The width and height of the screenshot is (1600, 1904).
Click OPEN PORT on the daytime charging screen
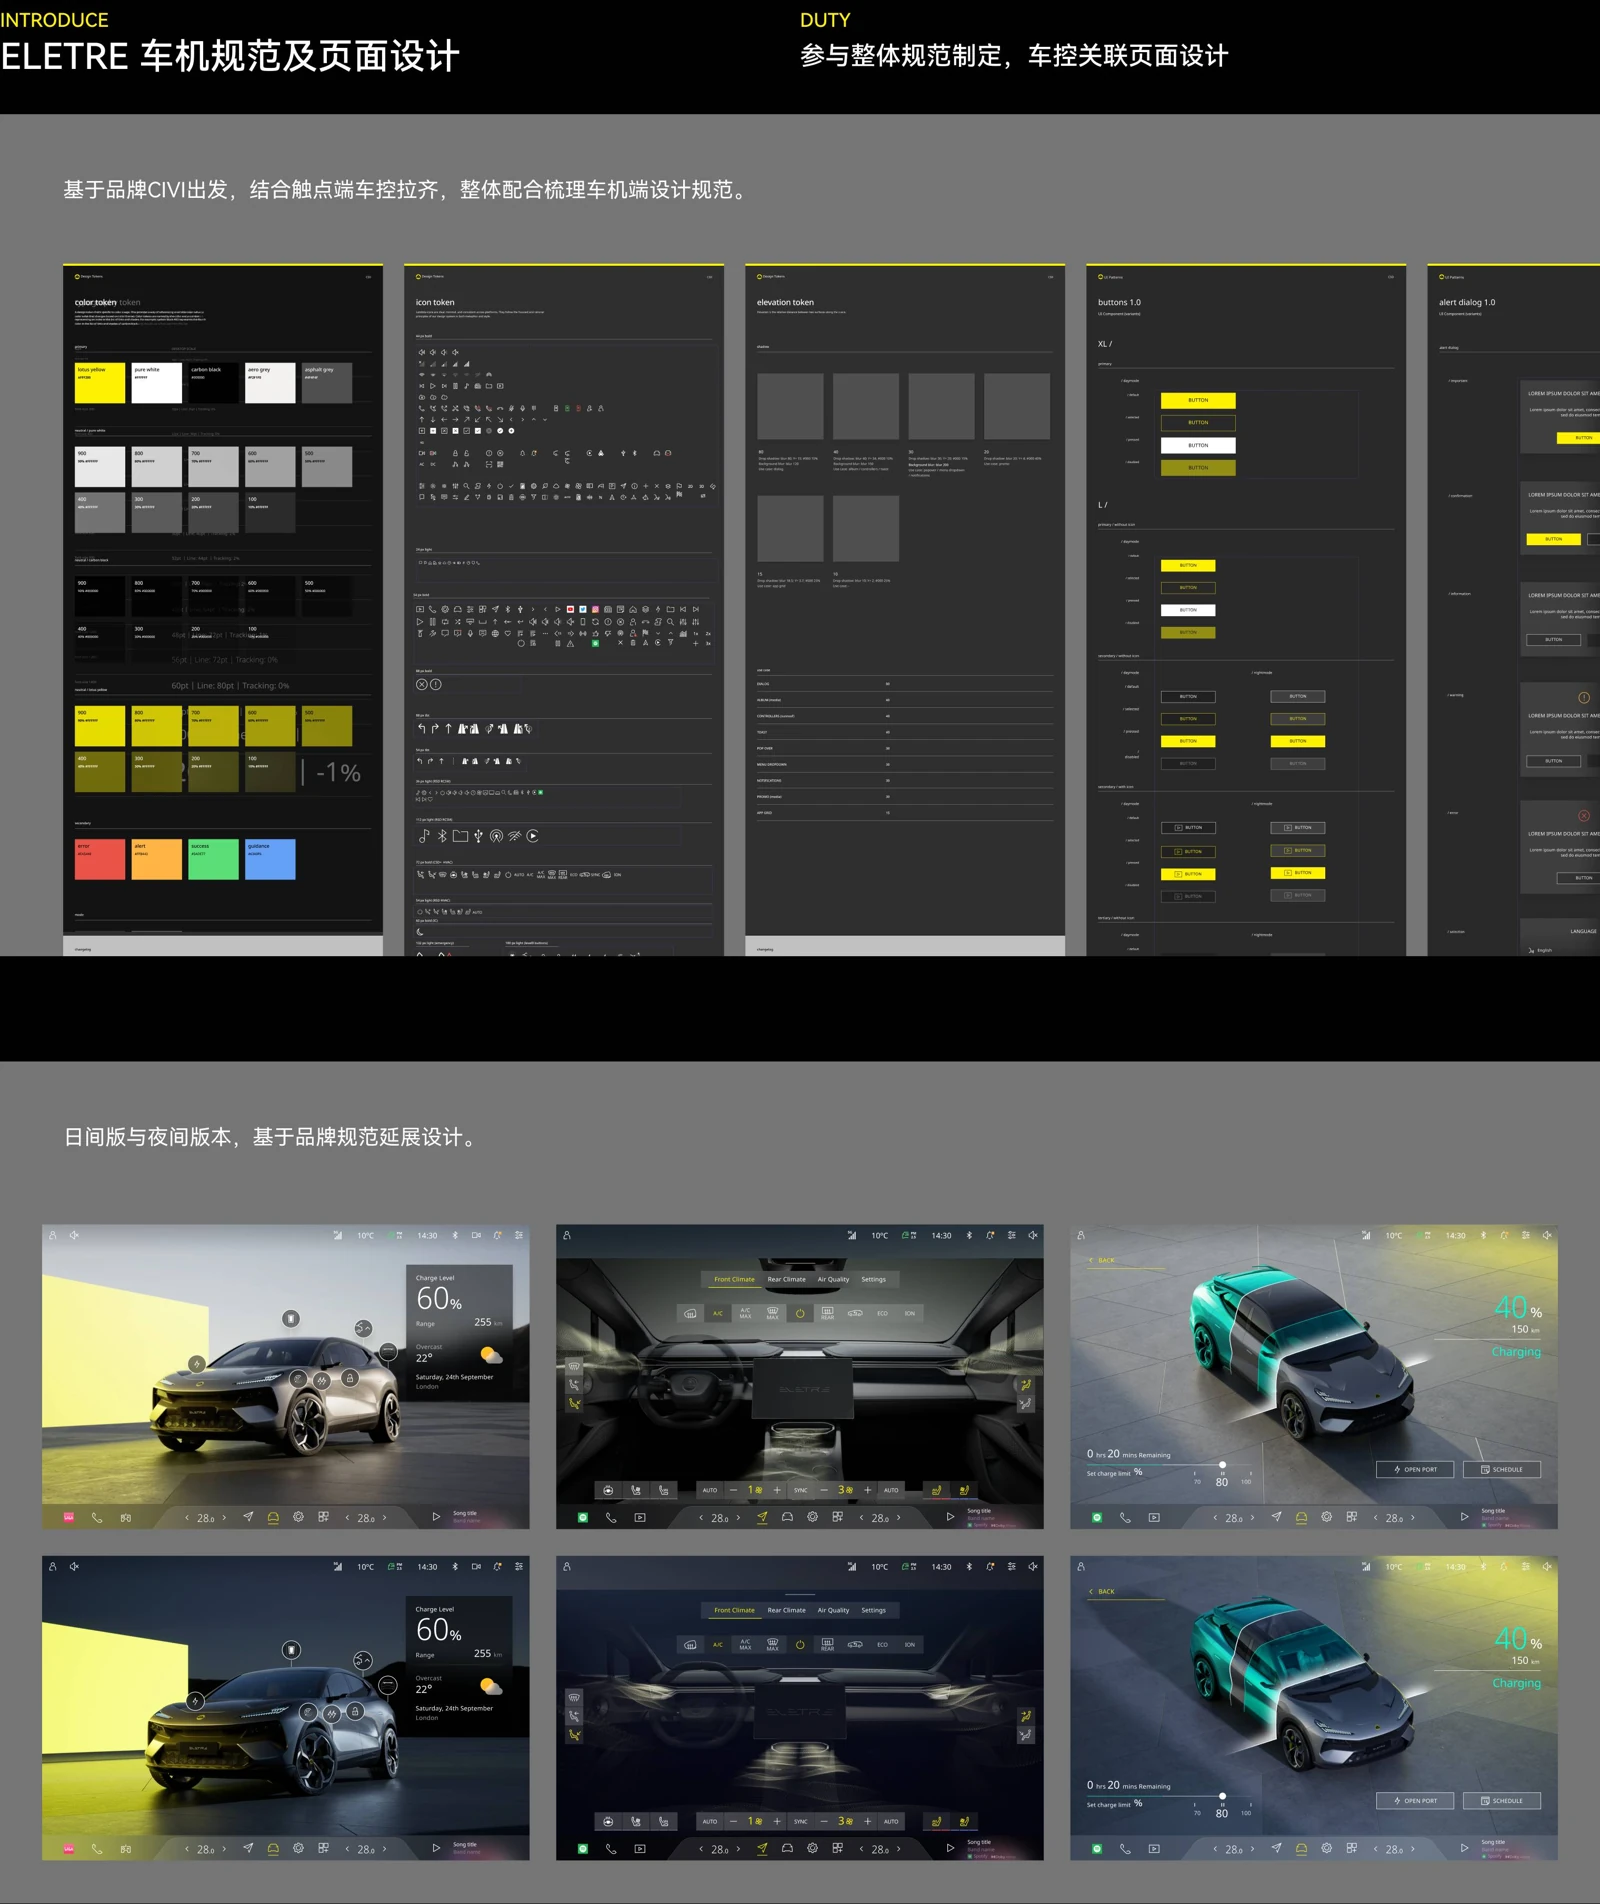pyautogui.click(x=1415, y=1469)
